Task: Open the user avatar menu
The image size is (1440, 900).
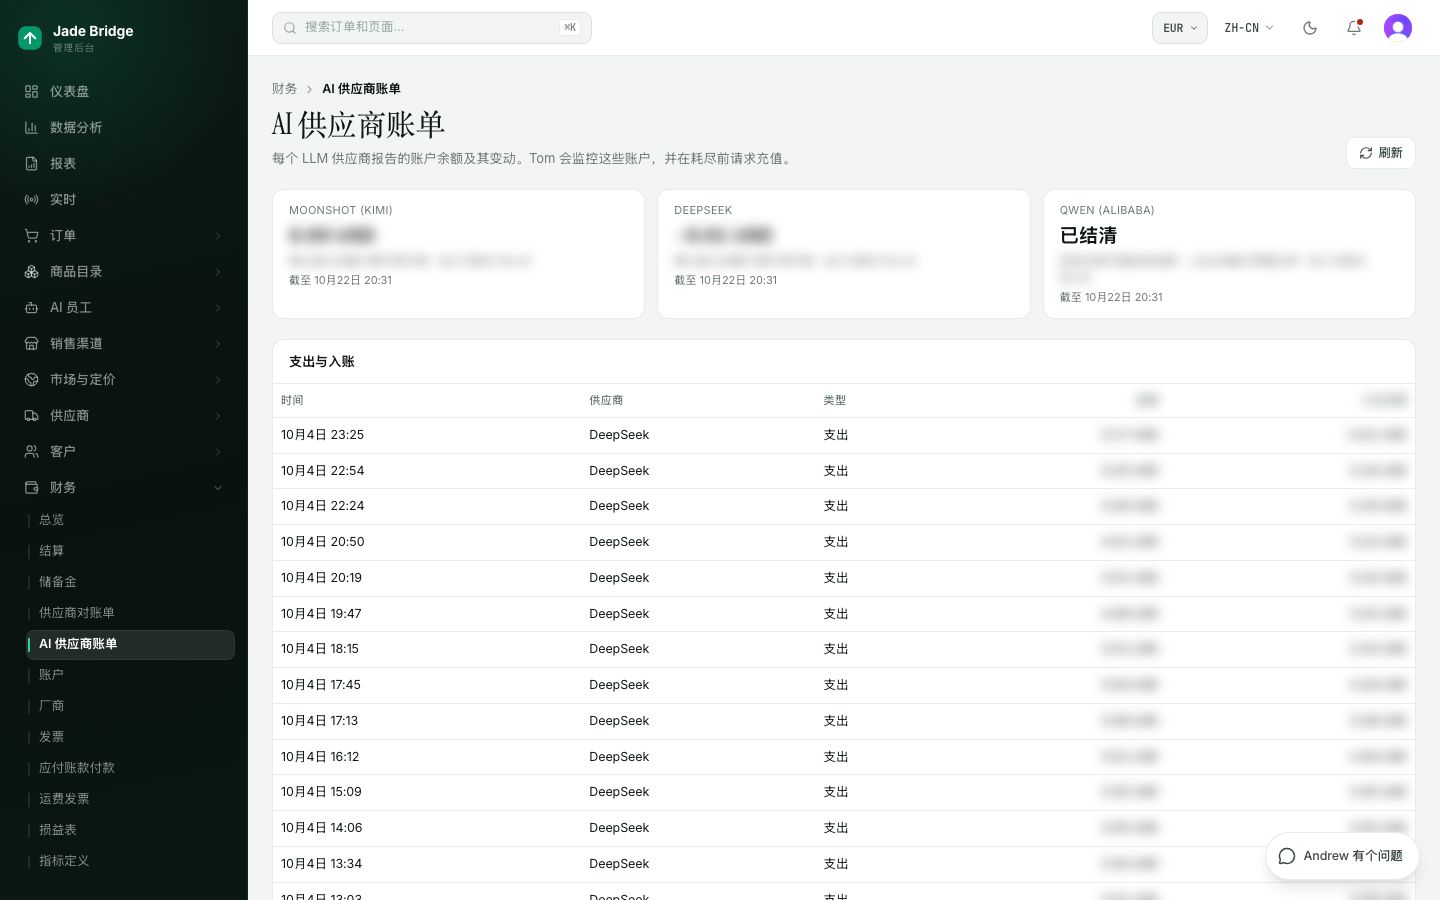Action: (1398, 28)
